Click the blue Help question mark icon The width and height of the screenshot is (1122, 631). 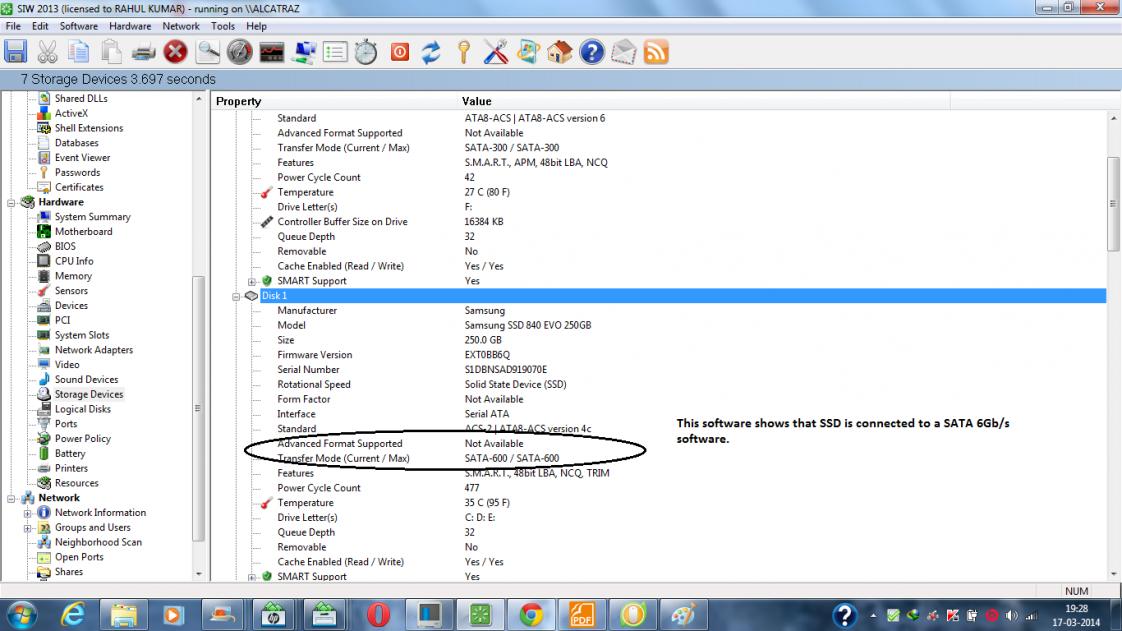(592, 52)
